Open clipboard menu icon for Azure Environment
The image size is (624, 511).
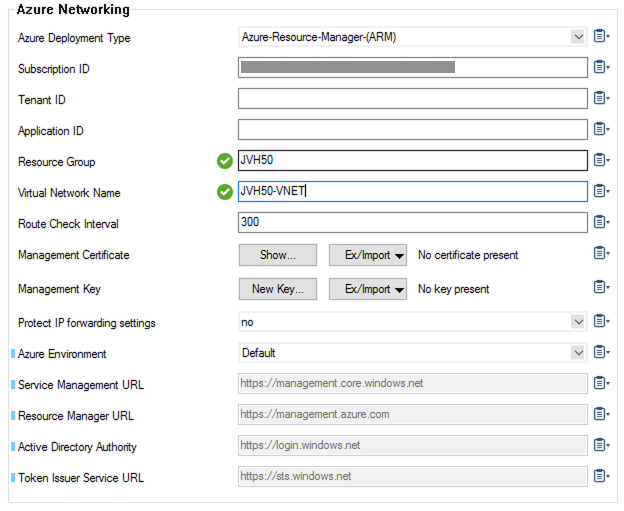[601, 352]
